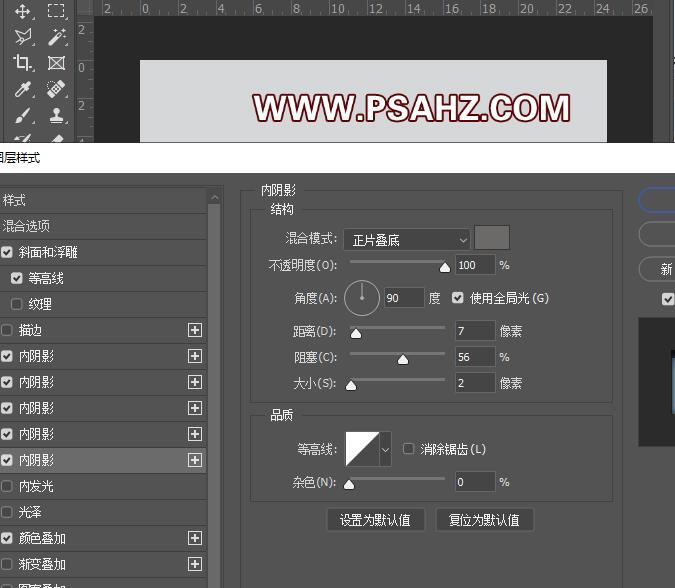Select the Crop tool
Image resolution: width=675 pixels, height=588 pixels.
[22, 63]
